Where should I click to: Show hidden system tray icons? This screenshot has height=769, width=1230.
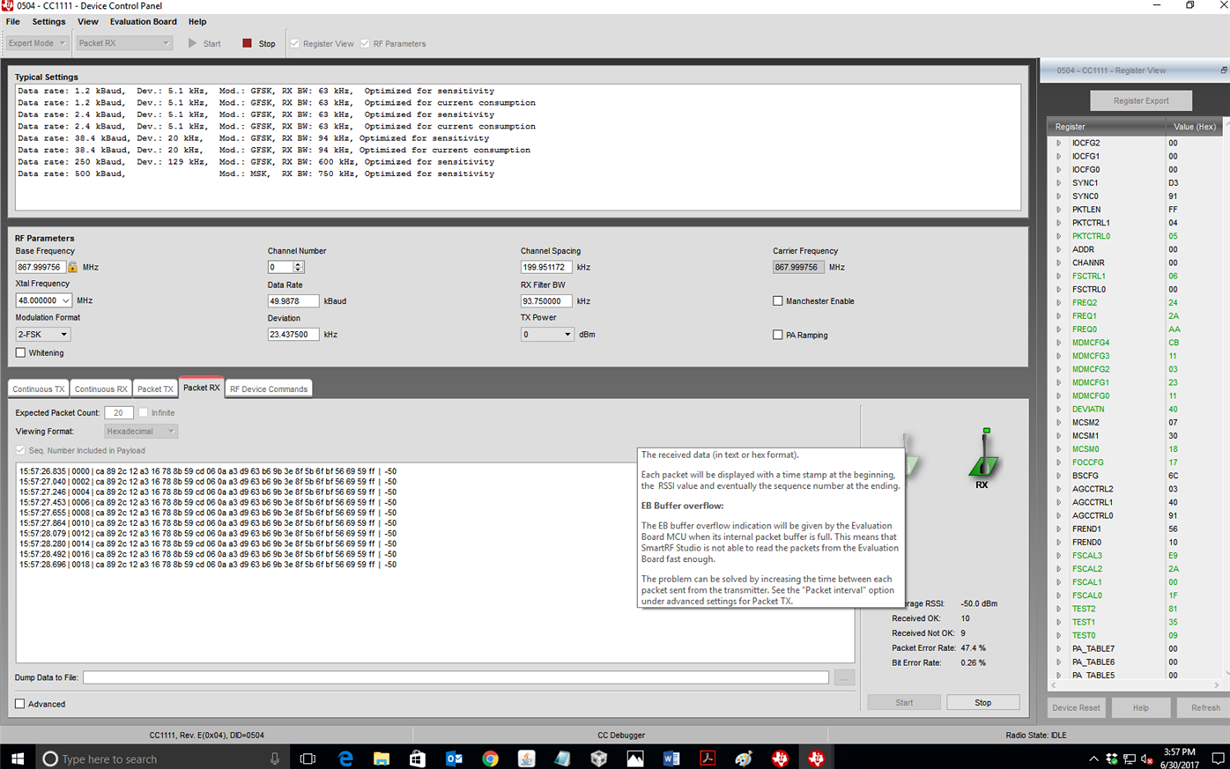coord(1093,759)
